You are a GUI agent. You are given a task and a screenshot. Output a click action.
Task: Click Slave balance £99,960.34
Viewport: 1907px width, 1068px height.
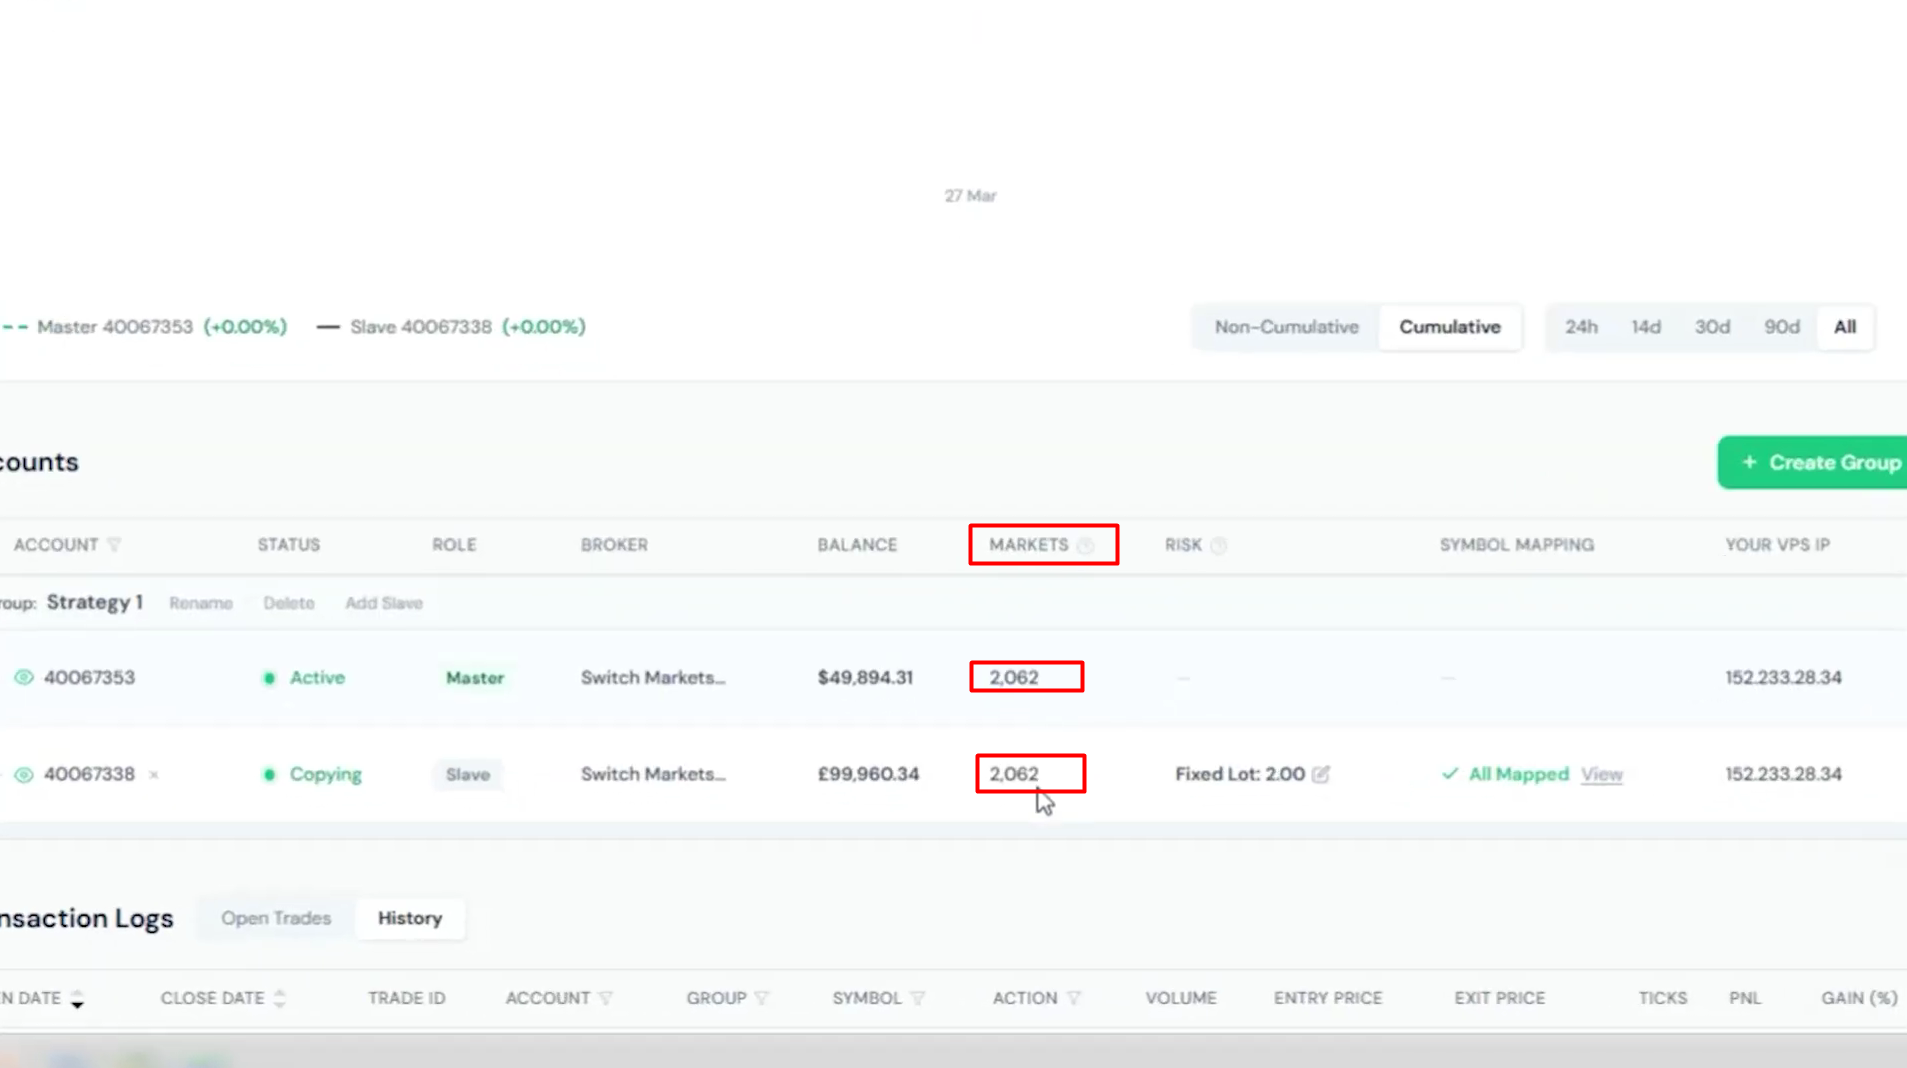[868, 774]
